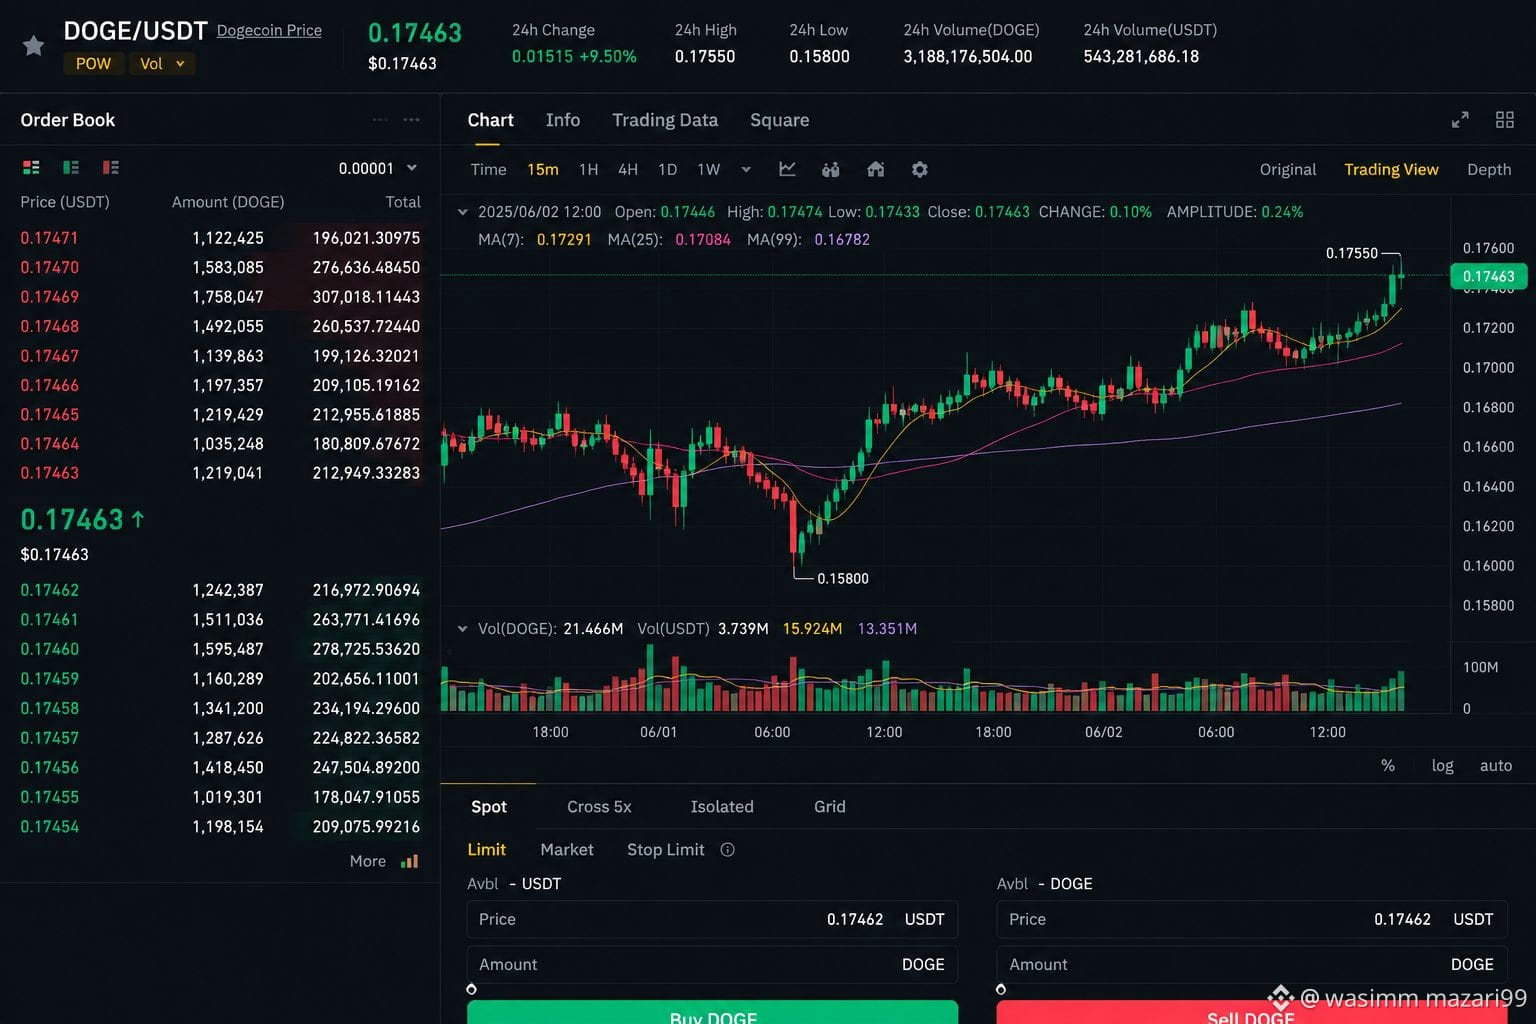Select the 15m interval
This screenshot has height=1024, width=1536.
click(x=543, y=170)
